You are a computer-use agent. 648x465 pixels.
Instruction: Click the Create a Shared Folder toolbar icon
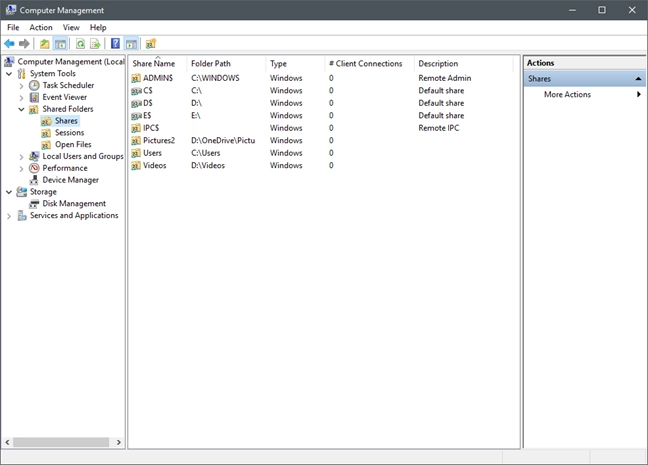[151, 43]
